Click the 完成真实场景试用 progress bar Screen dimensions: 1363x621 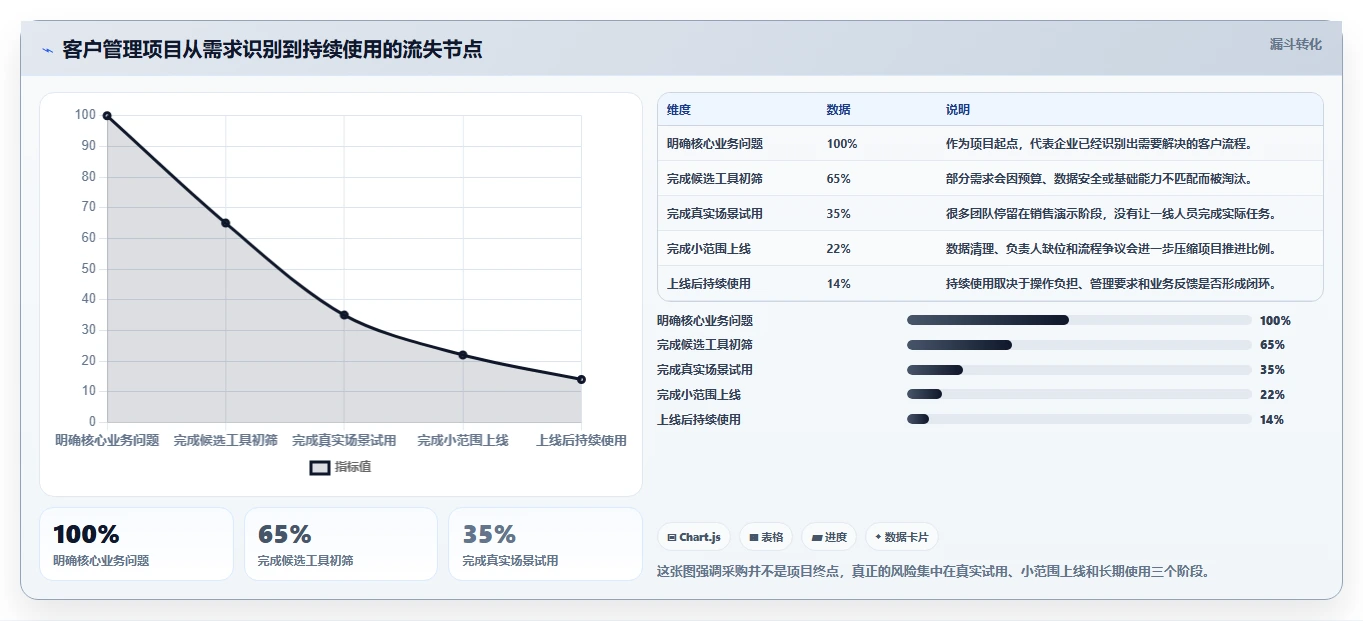click(x=1079, y=370)
